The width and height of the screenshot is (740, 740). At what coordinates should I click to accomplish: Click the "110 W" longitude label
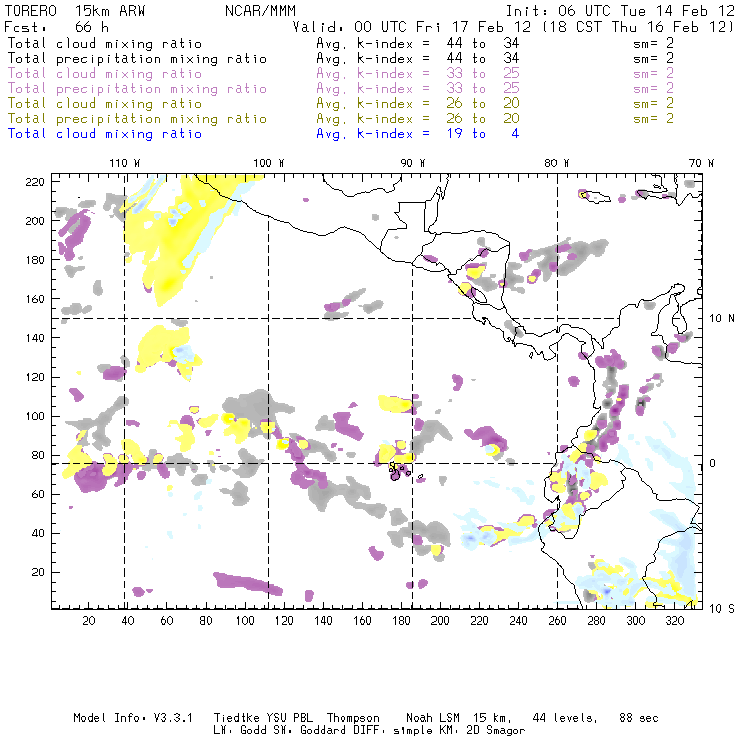[125, 163]
